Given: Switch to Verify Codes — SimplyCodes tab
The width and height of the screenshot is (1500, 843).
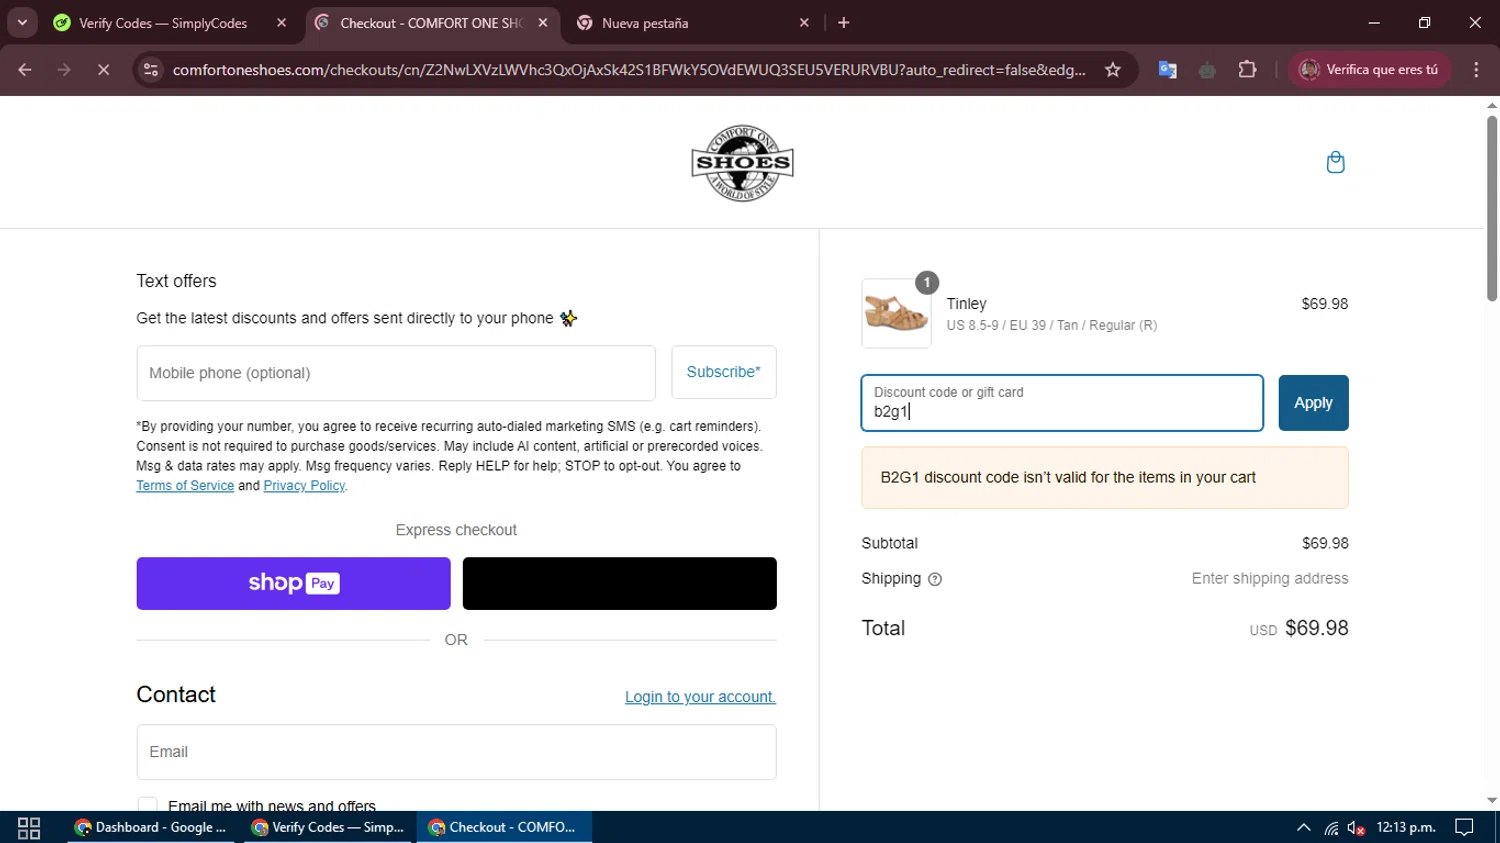Looking at the screenshot, I should (x=163, y=23).
